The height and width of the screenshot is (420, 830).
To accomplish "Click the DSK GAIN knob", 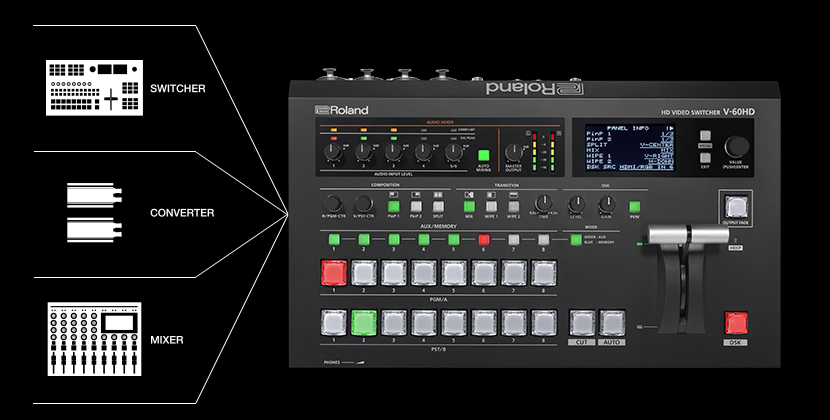I will [x=607, y=204].
